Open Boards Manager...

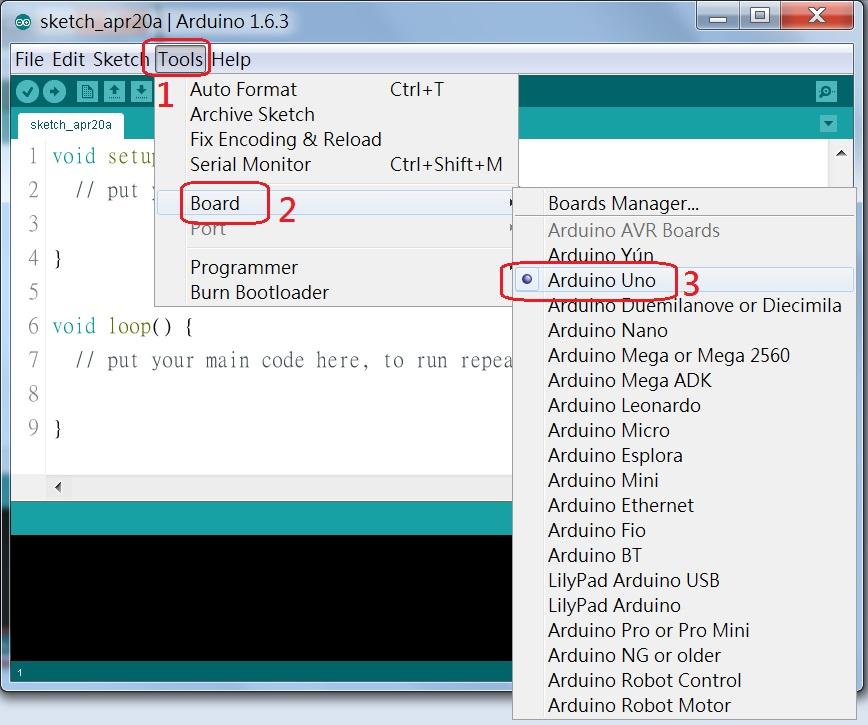[x=685, y=204]
